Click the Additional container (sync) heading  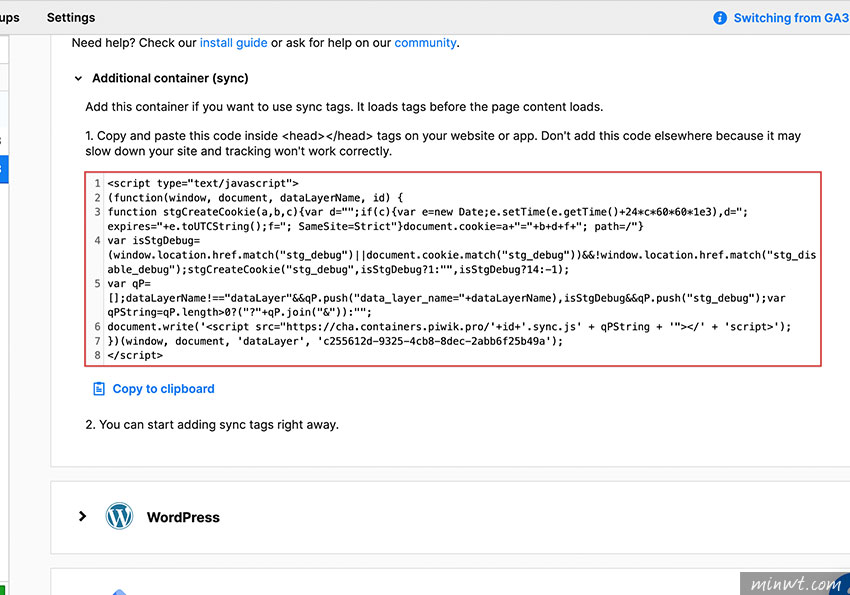170,78
